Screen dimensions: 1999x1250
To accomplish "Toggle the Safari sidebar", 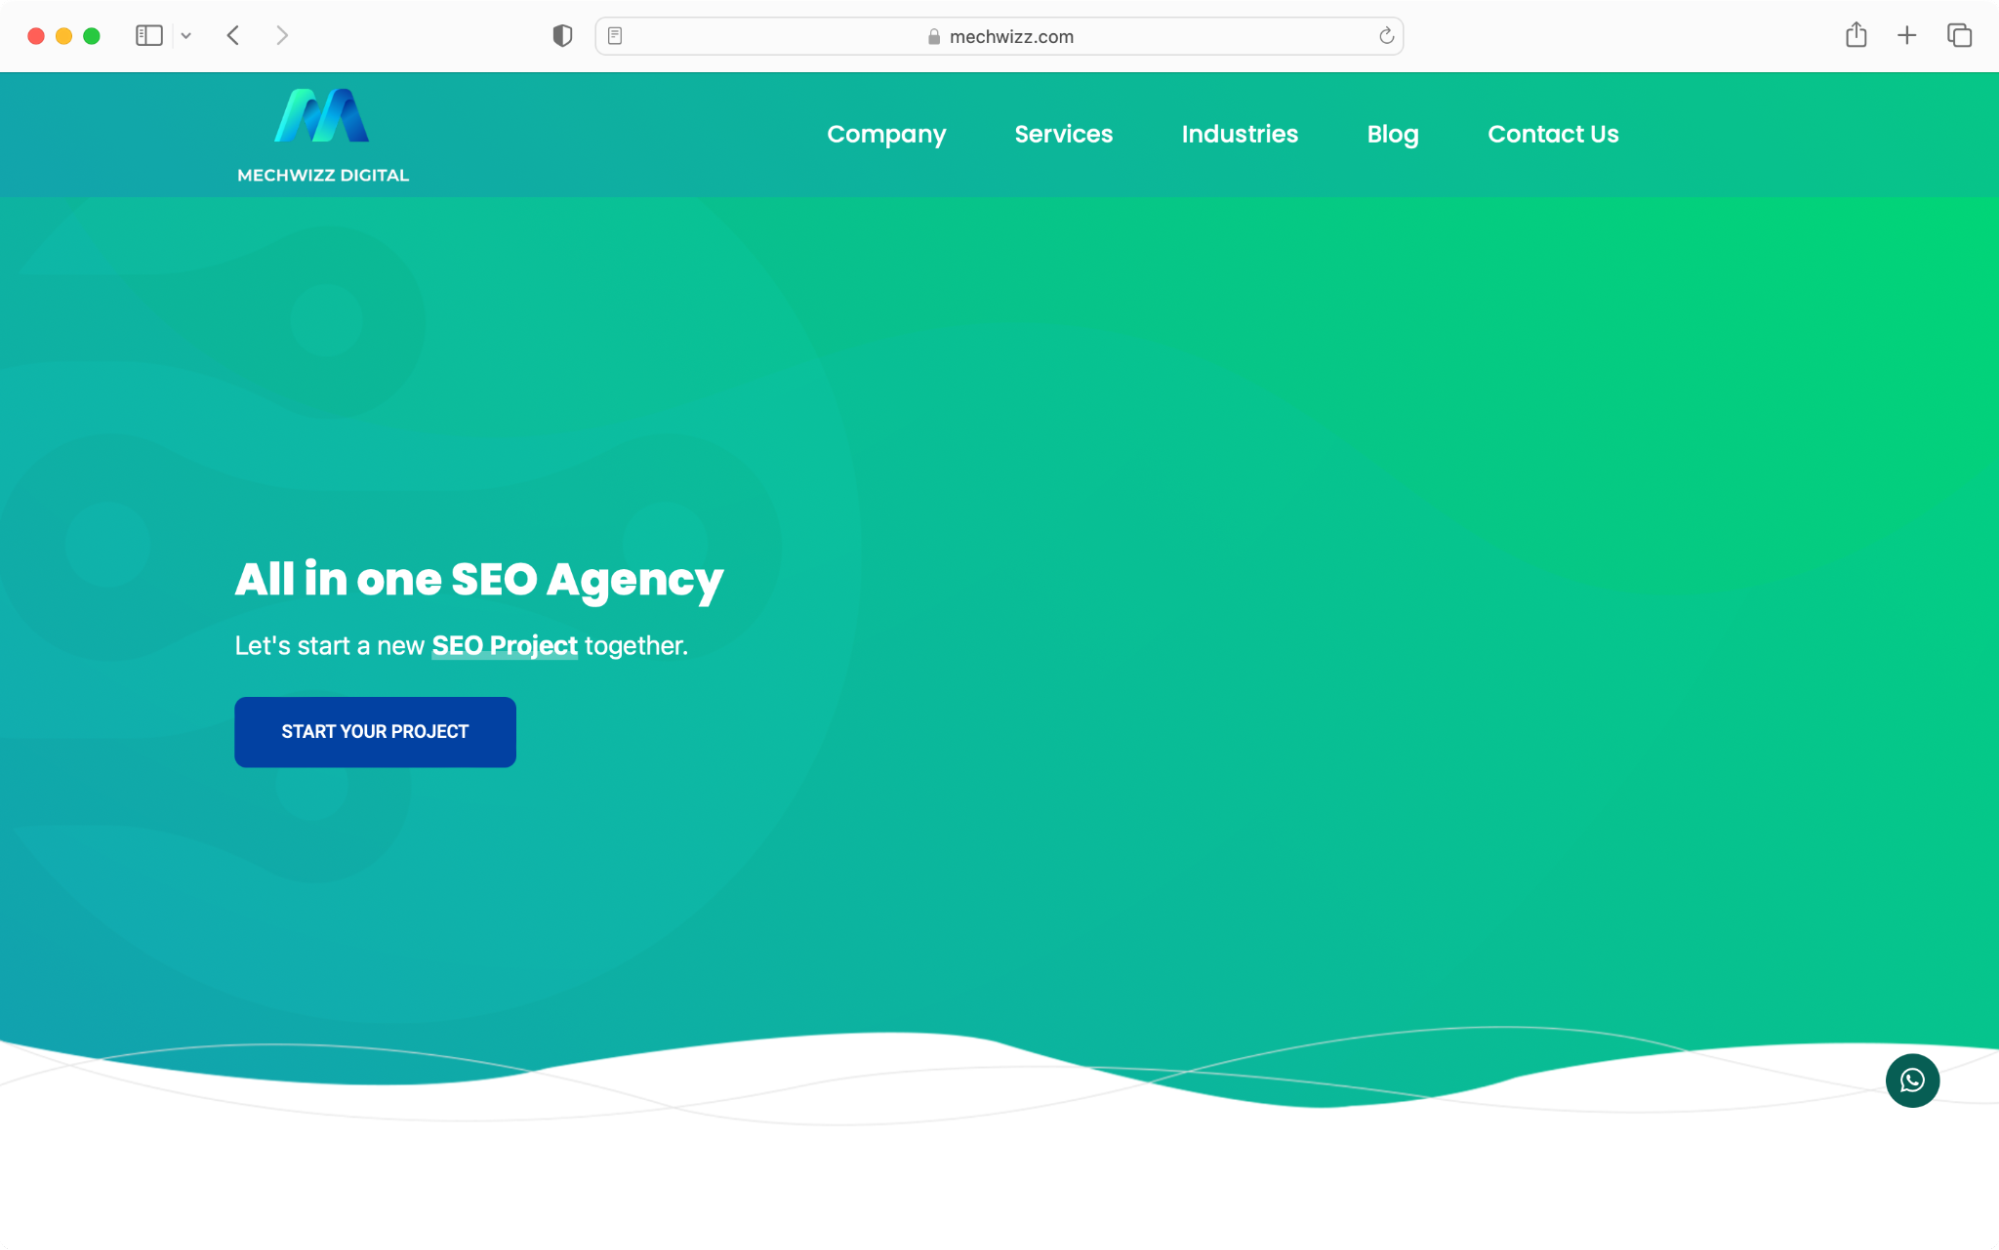I will (149, 36).
